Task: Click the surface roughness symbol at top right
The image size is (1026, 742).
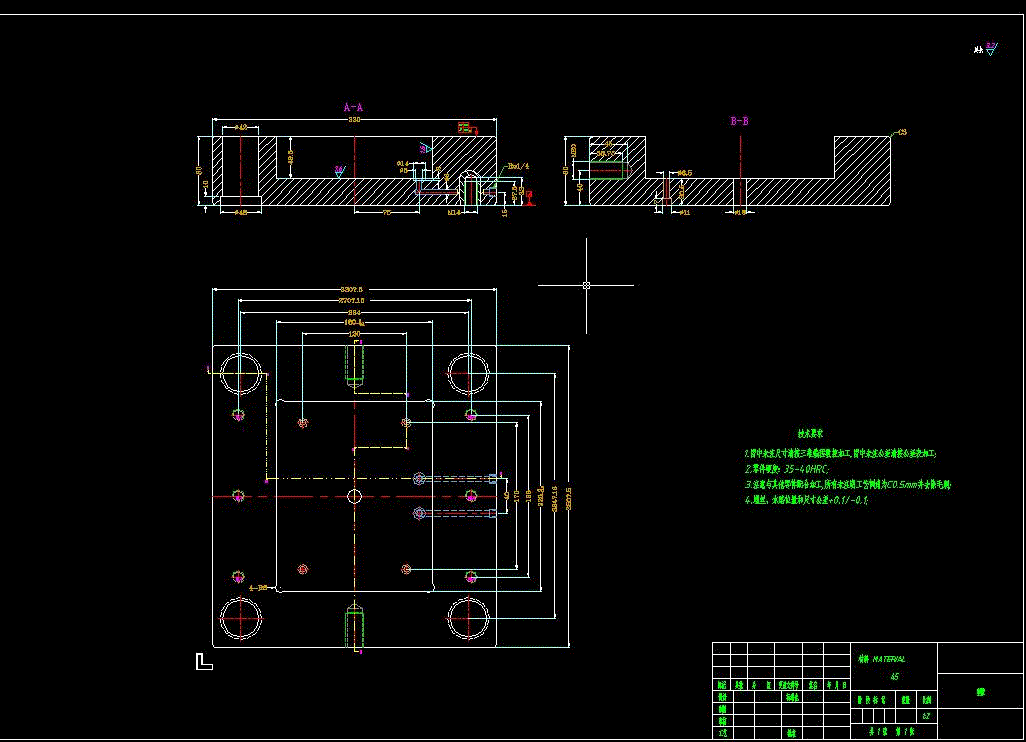Action: [991, 50]
